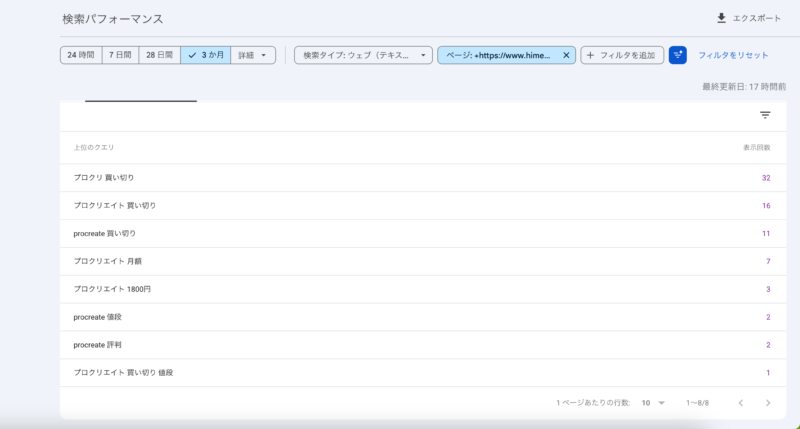This screenshot has height=429, width=800.
Task: Click the 上位のクエリ column header
Action: coord(94,147)
